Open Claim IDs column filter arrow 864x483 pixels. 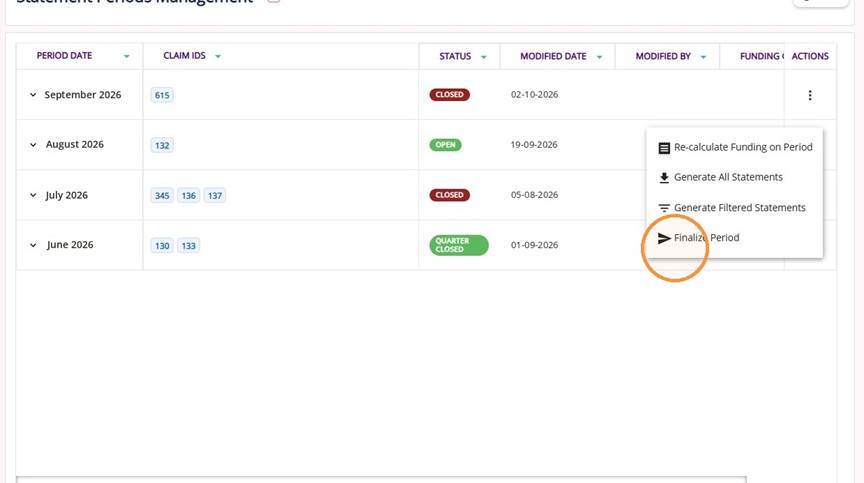[x=218, y=56]
